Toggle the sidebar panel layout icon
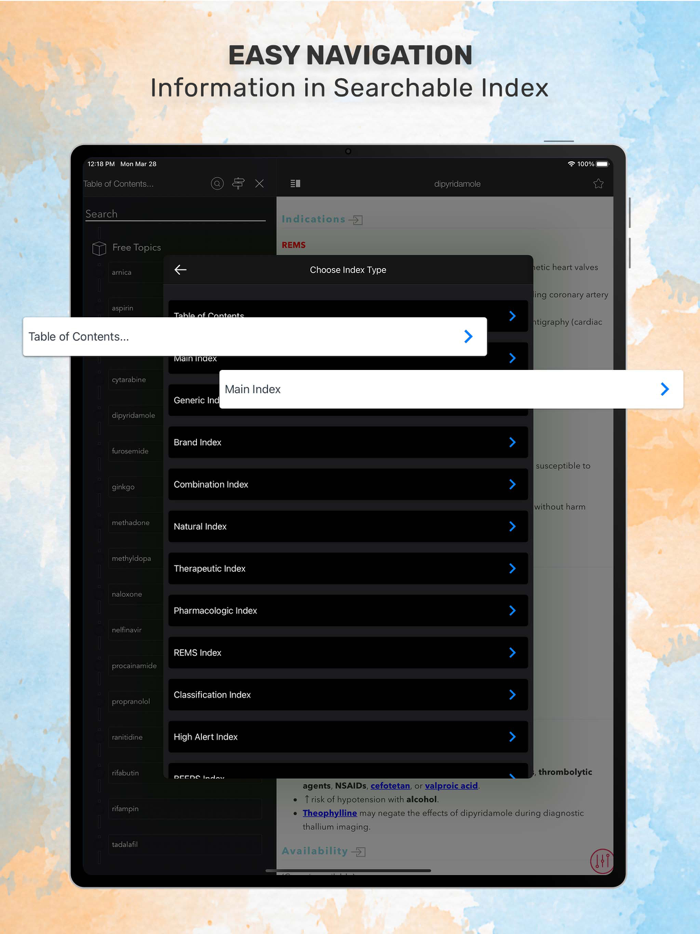This screenshot has width=700, height=934. coord(295,183)
